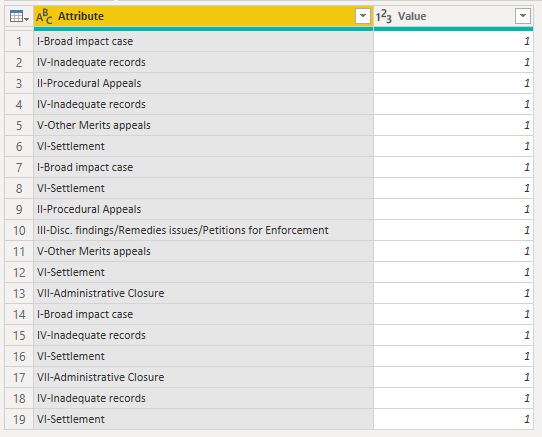Select row 7 'I-Broad impact case' cell
This screenshot has height=437, width=542.
(204, 167)
